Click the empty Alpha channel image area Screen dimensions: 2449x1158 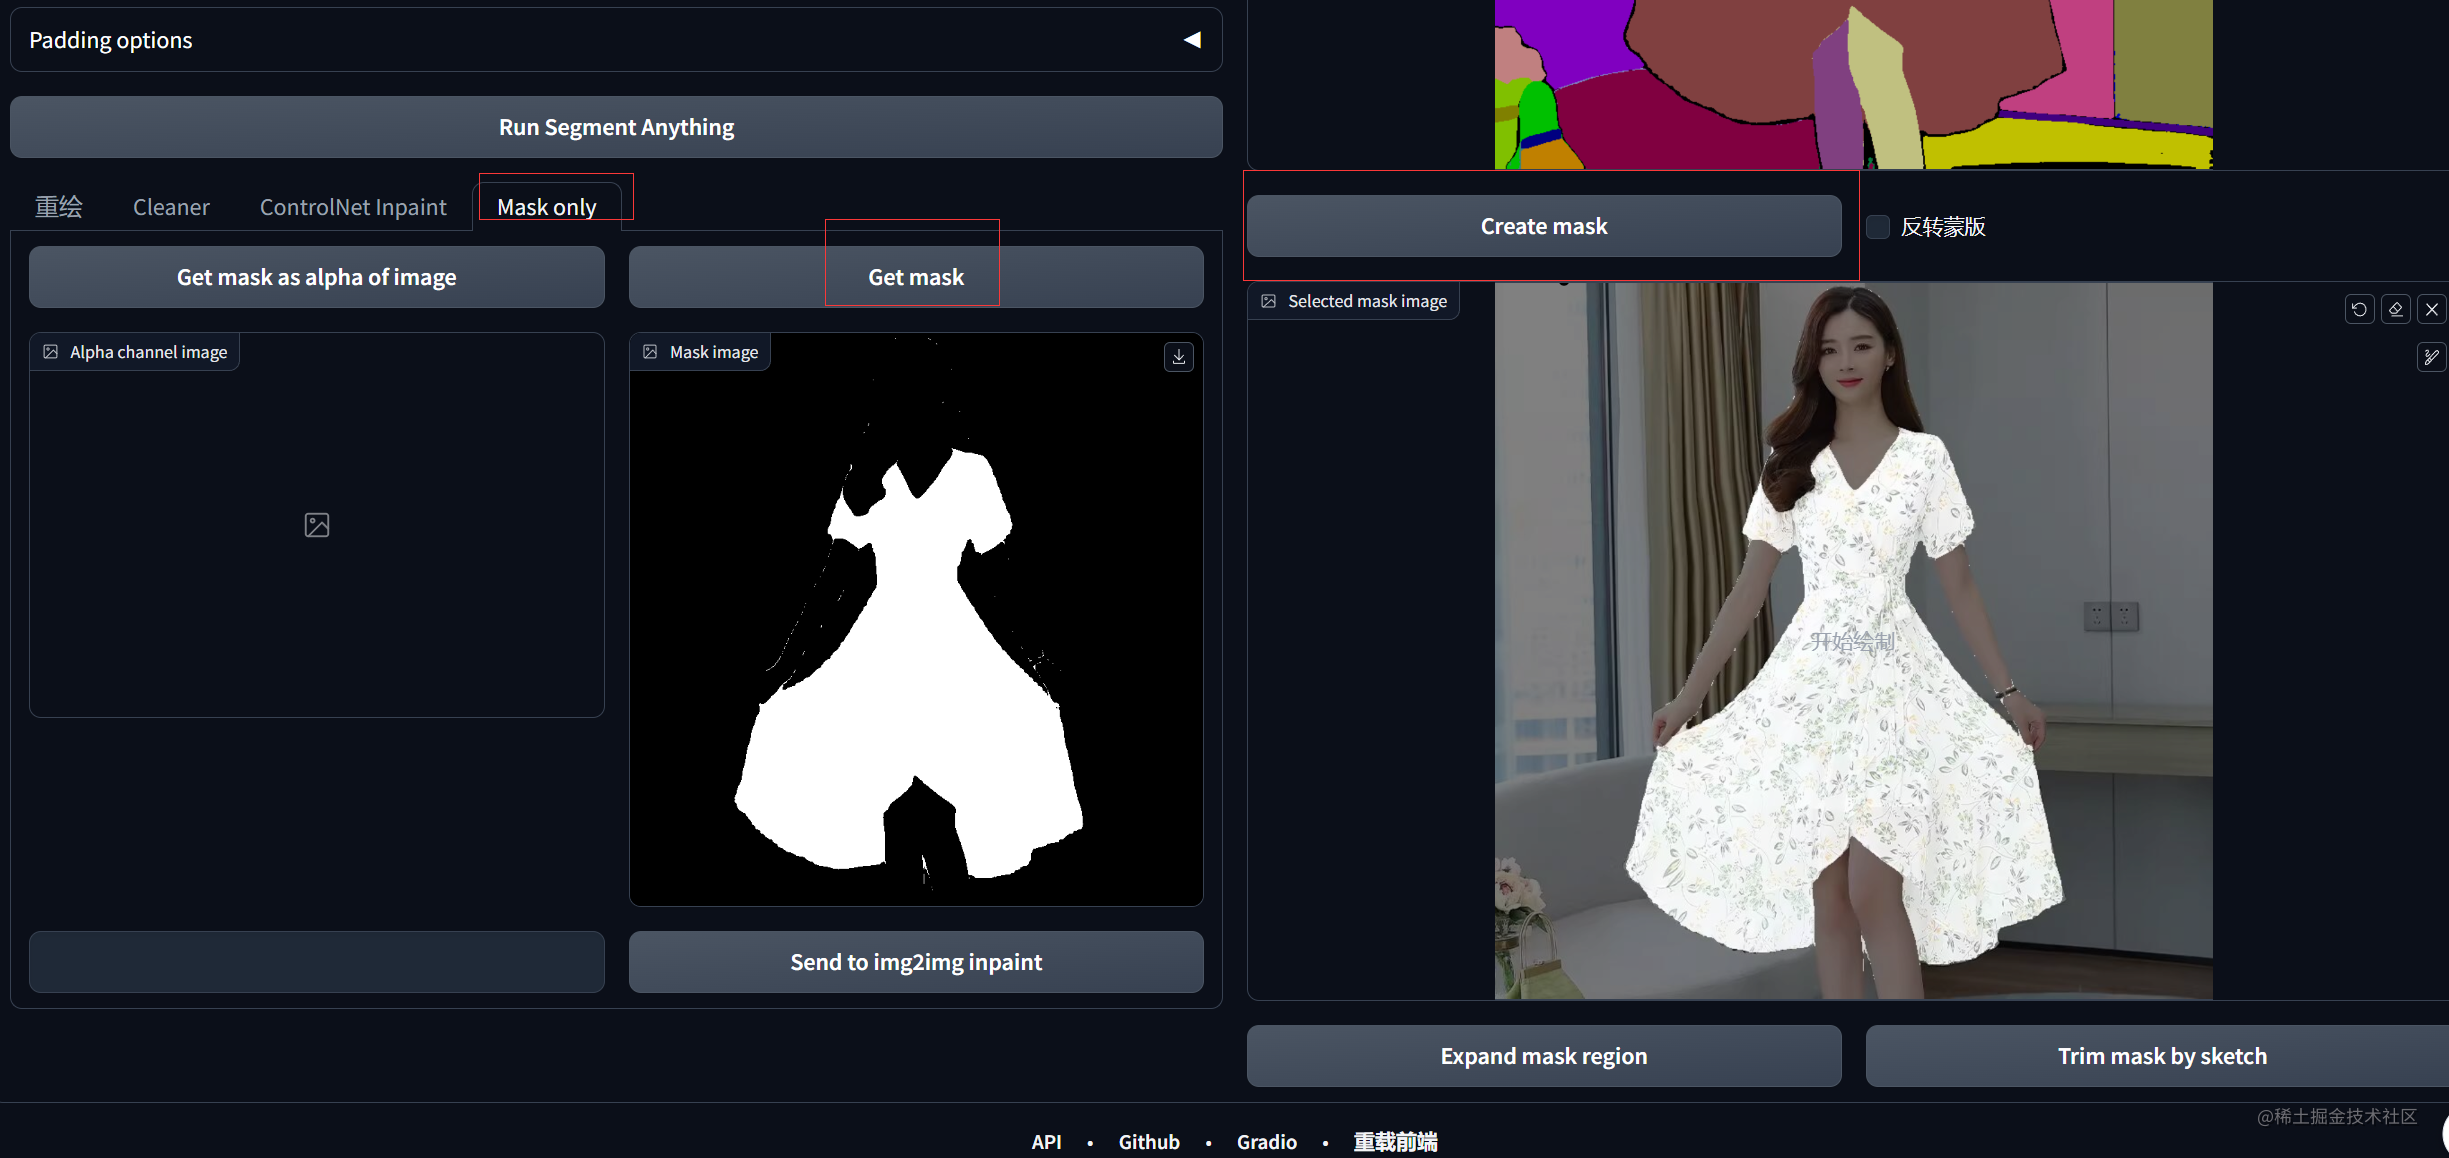click(317, 525)
